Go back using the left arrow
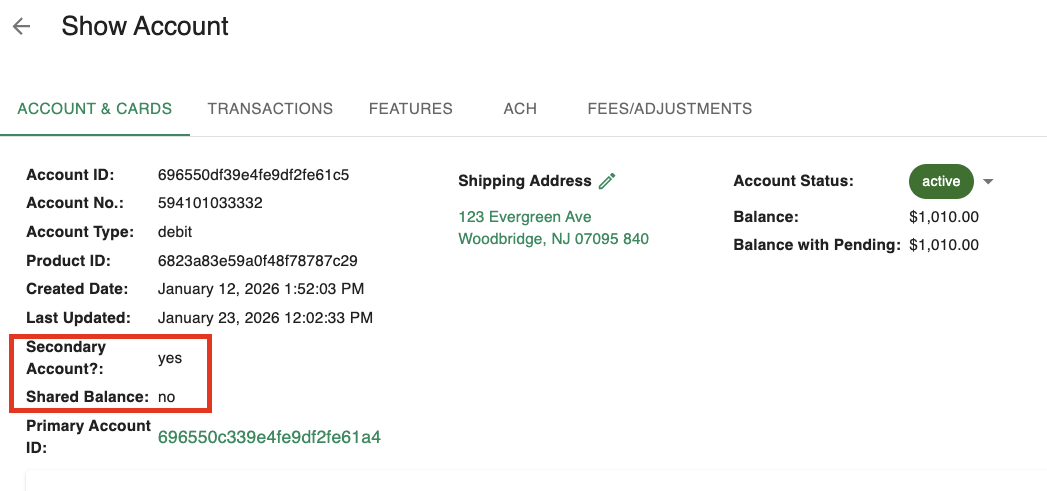 [22, 27]
